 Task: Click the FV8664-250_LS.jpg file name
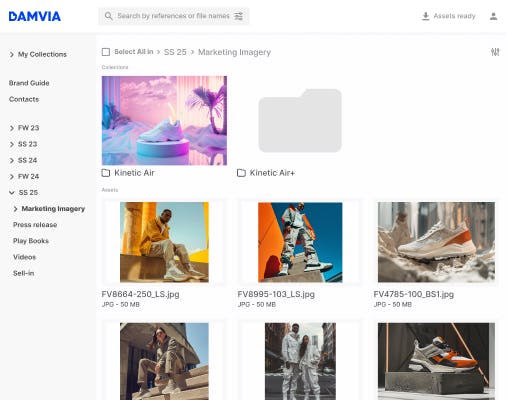[140, 294]
